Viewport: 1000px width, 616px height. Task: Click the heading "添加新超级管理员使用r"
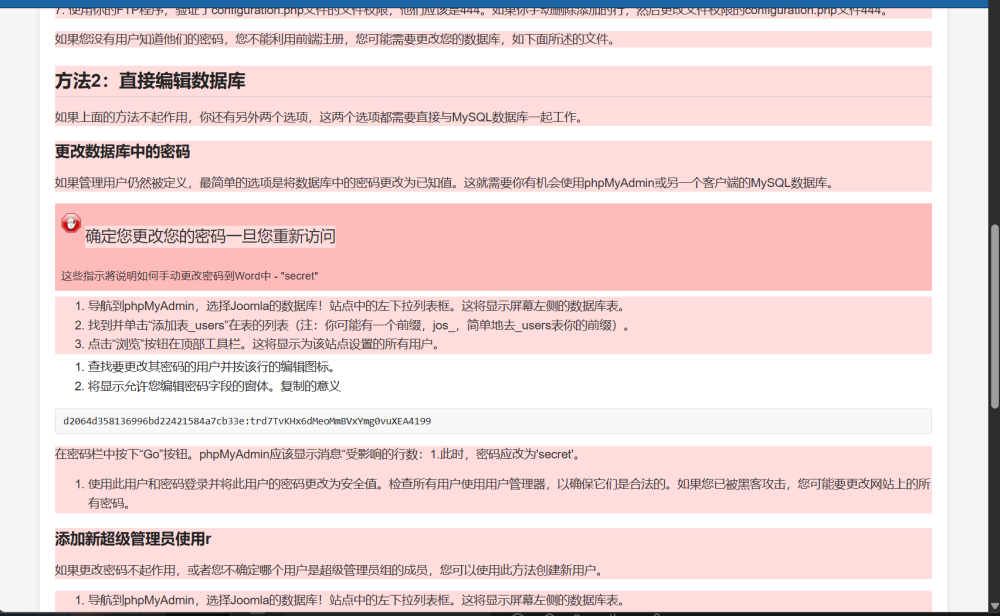pos(133,539)
